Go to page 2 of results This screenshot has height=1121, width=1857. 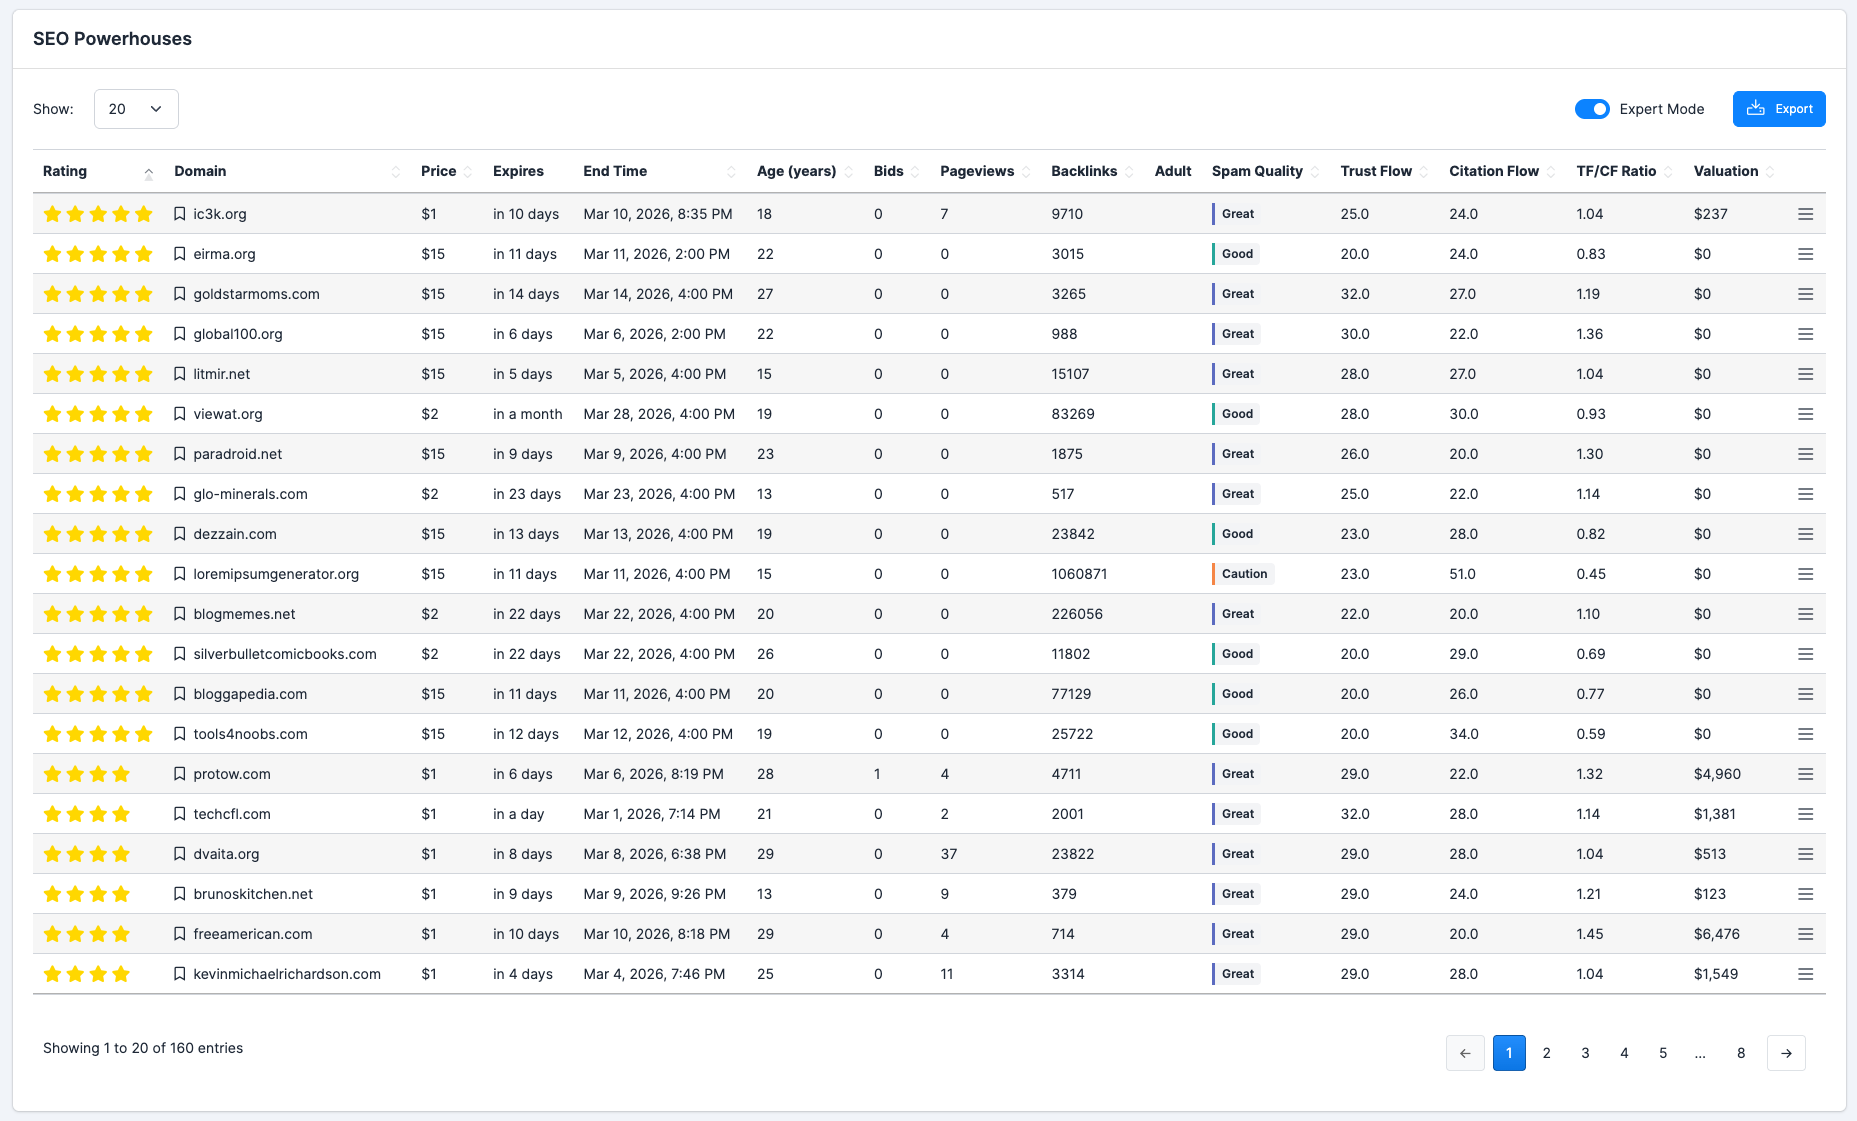click(x=1547, y=1052)
